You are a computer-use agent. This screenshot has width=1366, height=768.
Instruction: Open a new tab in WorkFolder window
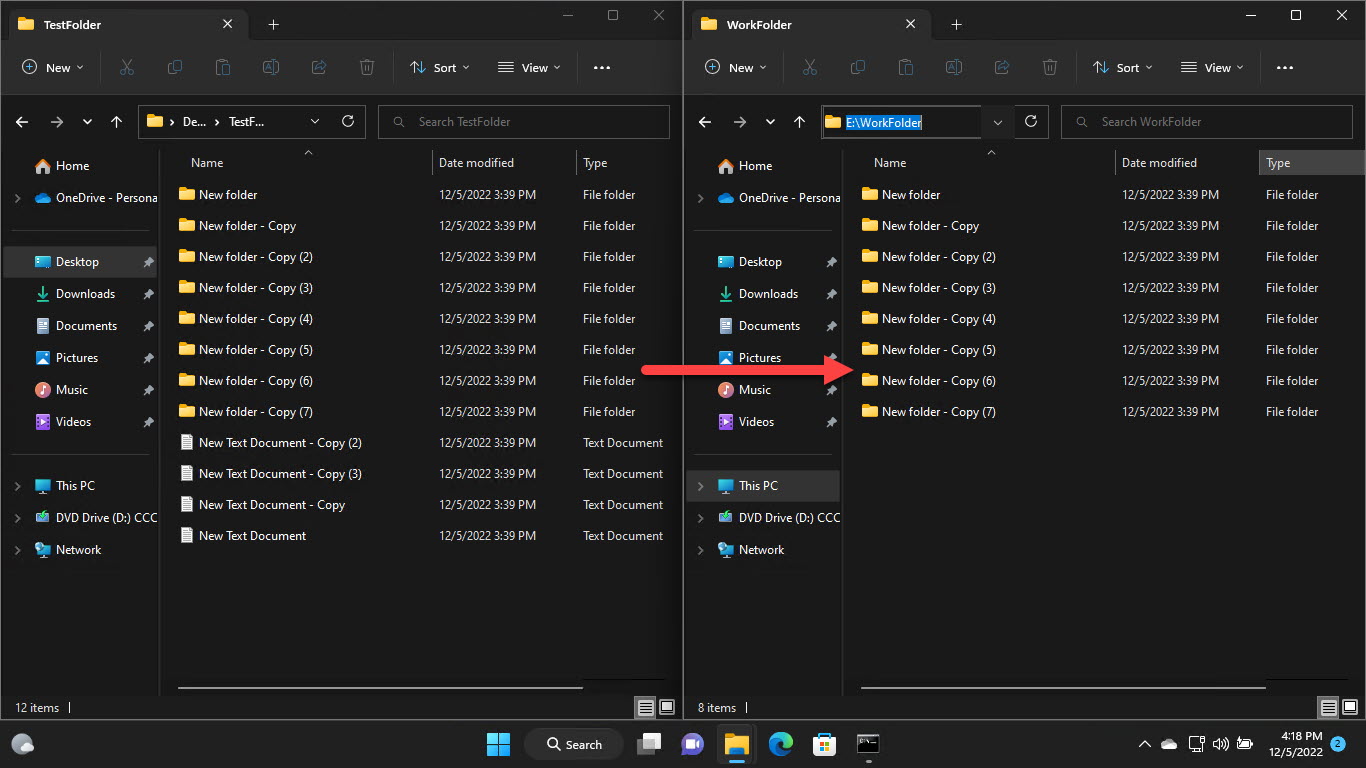click(956, 24)
